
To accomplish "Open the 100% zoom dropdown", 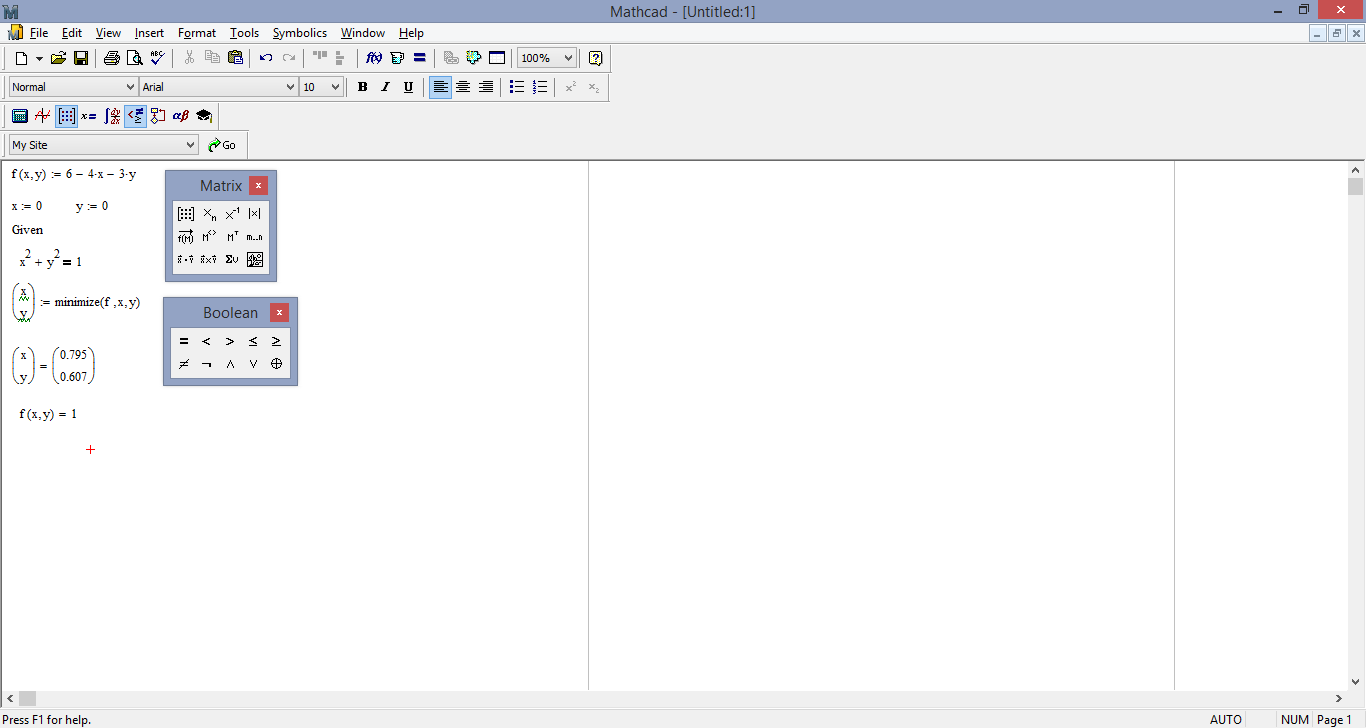I will click(569, 58).
